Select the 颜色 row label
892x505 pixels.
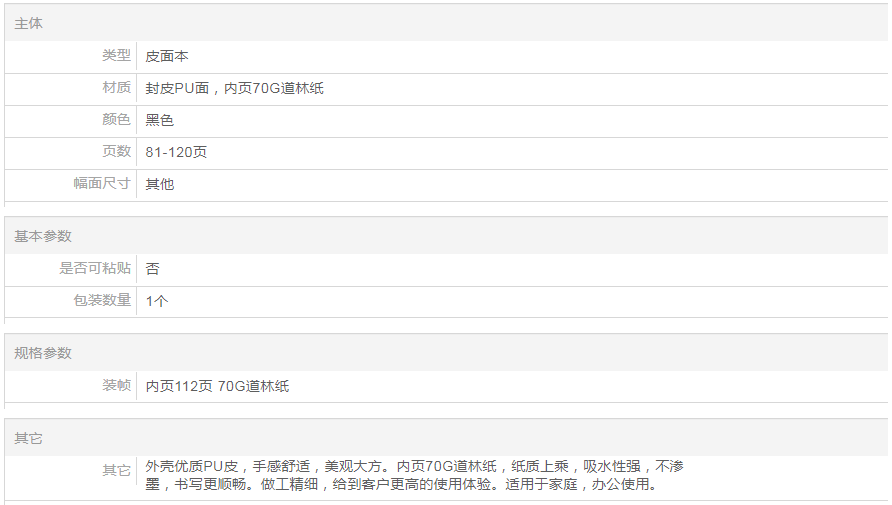[x=116, y=120]
